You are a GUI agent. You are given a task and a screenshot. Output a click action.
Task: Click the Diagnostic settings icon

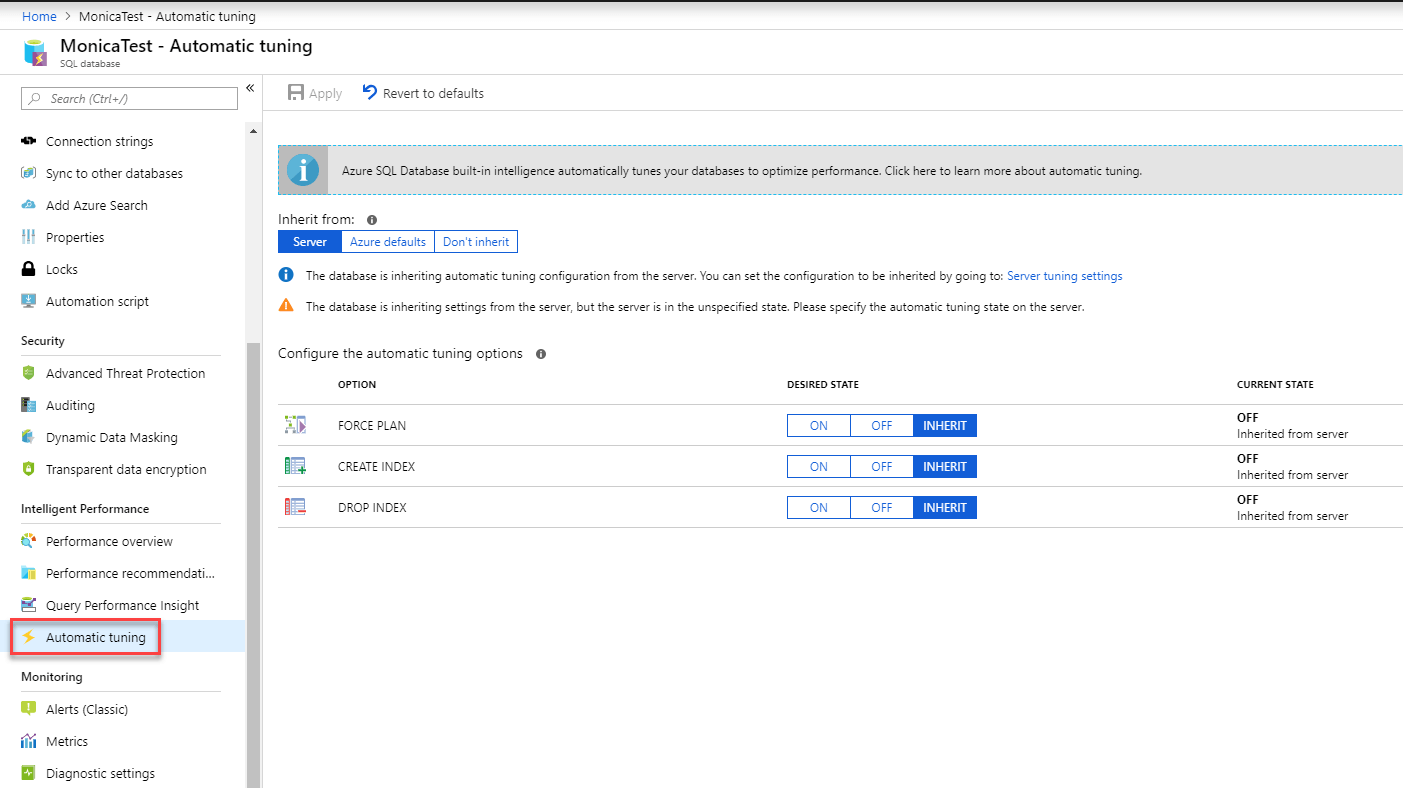(29, 773)
